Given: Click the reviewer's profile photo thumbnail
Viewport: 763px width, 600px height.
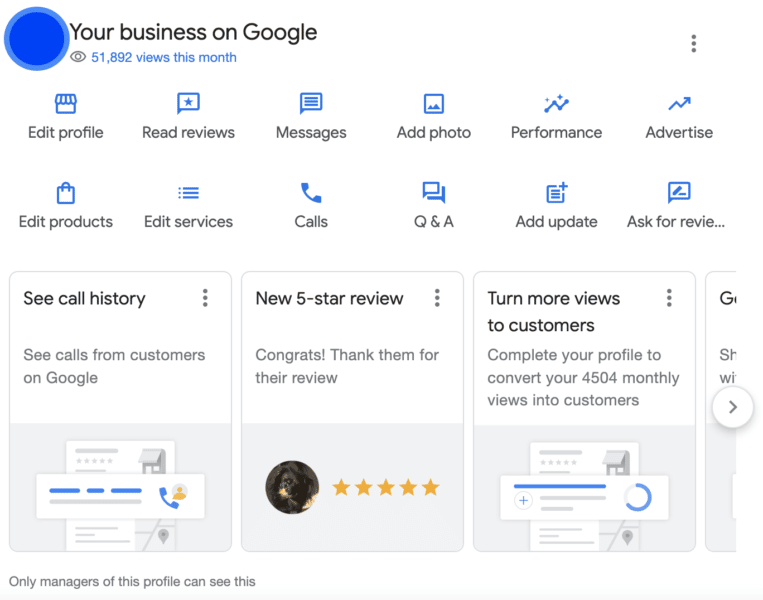Looking at the screenshot, I should [292, 487].
